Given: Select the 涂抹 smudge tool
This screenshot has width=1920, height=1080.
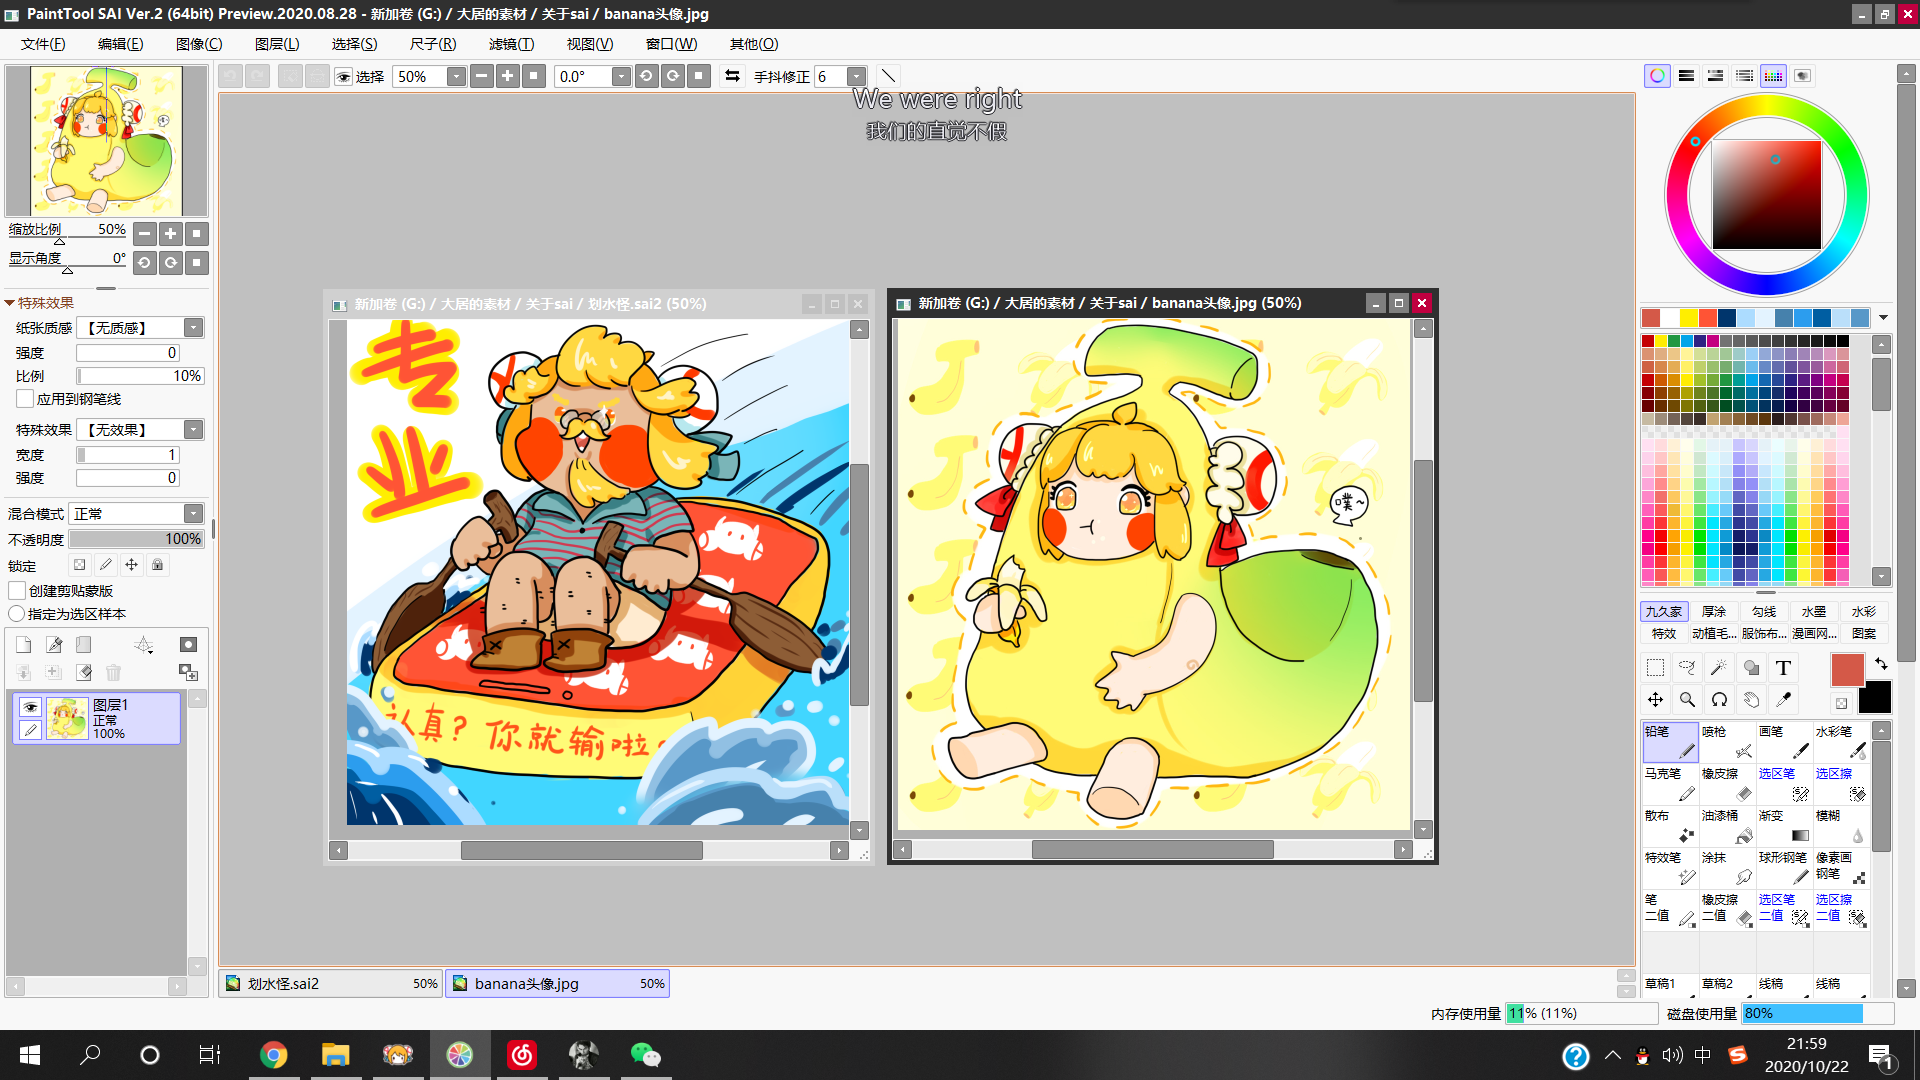Looking at the screenshot, I should [1727, 868].
